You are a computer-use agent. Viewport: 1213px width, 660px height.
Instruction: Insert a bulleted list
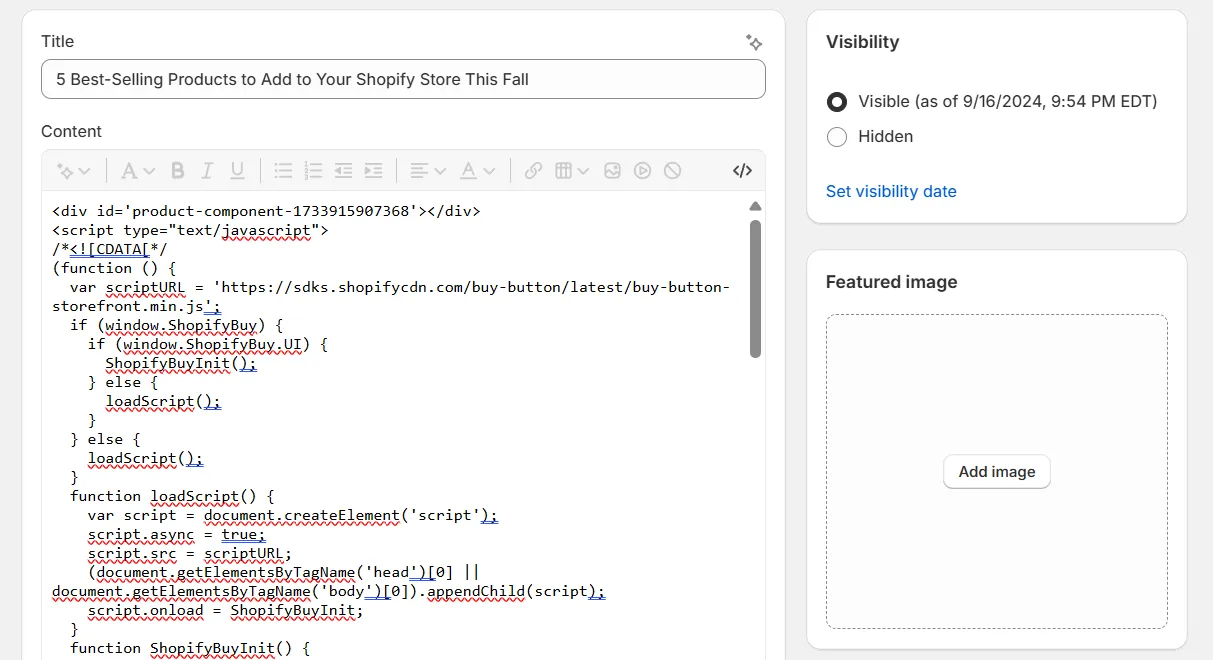pos(283,171)
